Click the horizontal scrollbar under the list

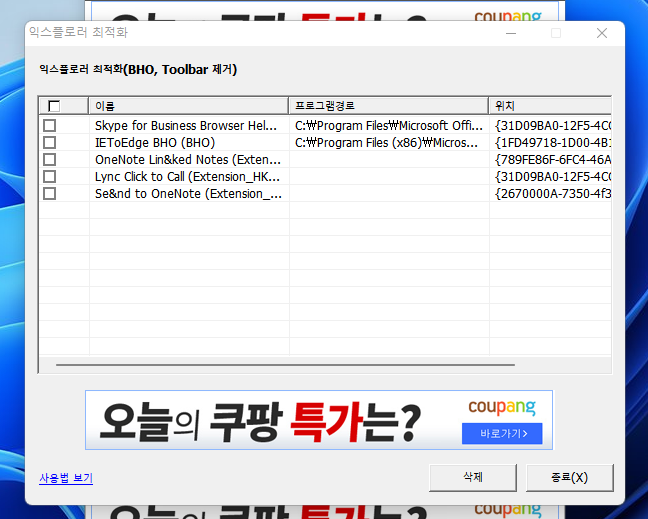(x=285, y=365)
